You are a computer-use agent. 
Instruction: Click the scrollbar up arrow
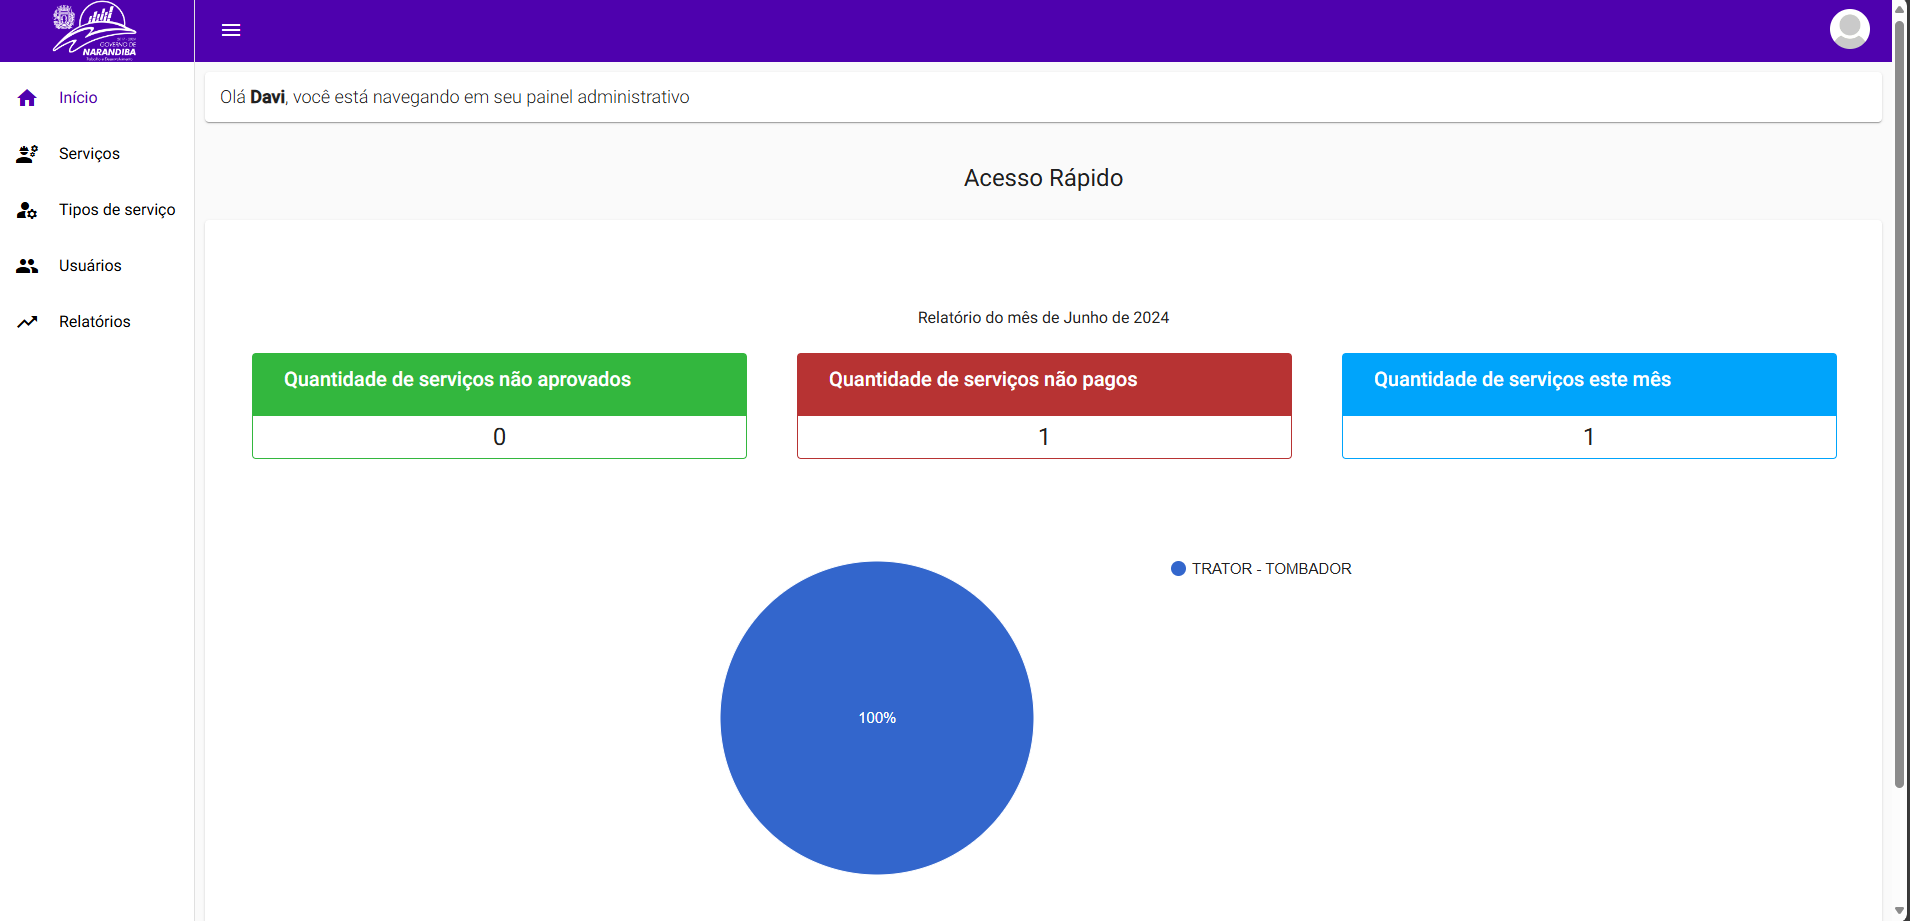1900,8
